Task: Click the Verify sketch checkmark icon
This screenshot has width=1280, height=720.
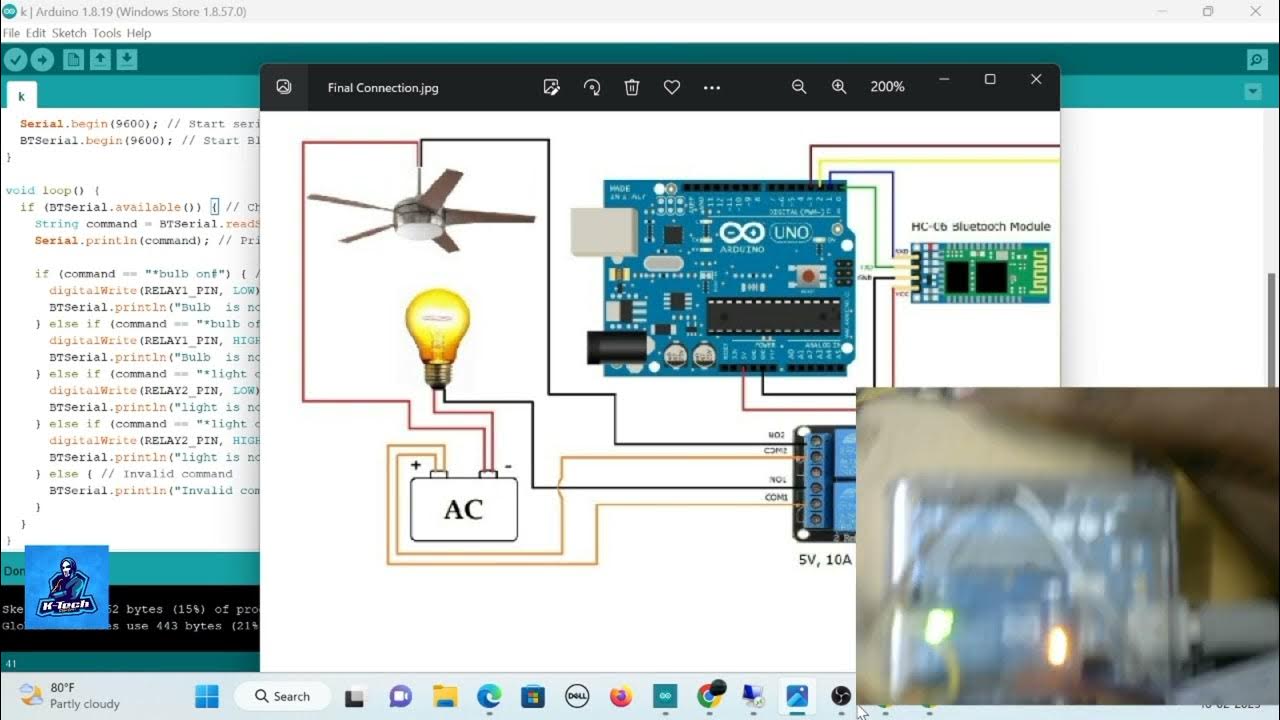Action: pyautogui.click(x=15, y=60)
